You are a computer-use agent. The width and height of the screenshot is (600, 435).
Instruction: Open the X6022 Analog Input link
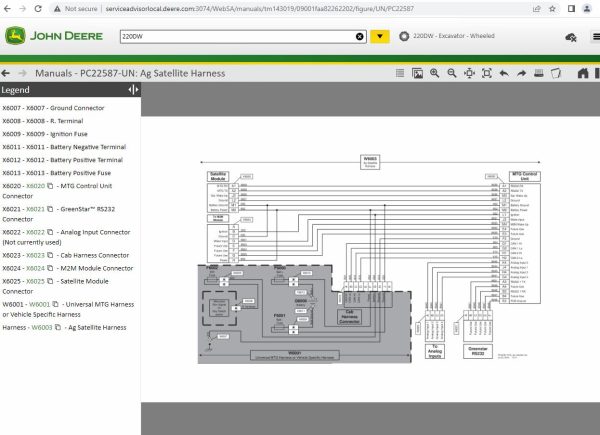[x=35, y=232]
